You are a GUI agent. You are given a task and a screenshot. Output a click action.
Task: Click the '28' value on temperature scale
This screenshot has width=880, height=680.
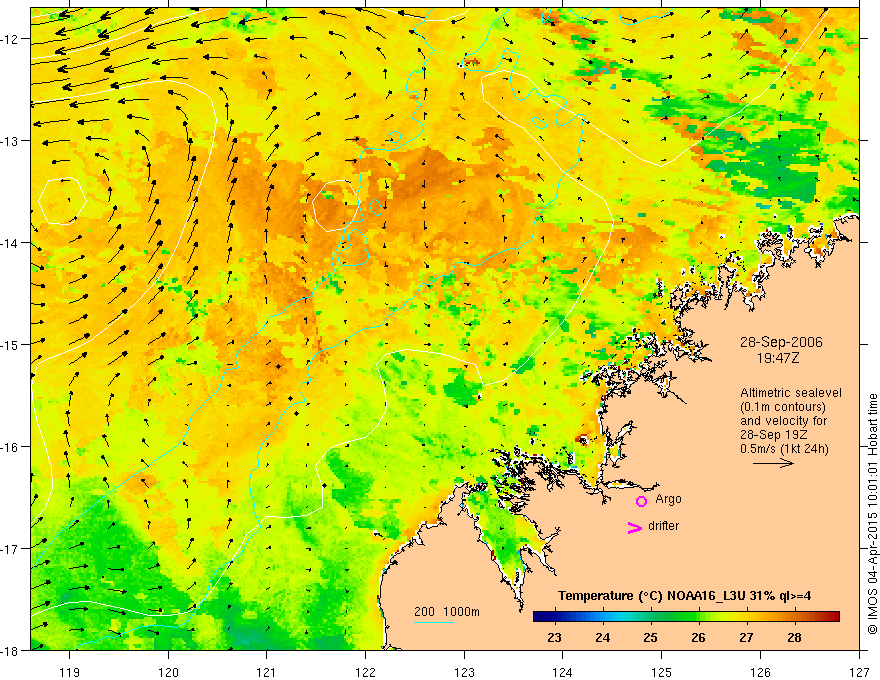(794, 637)
